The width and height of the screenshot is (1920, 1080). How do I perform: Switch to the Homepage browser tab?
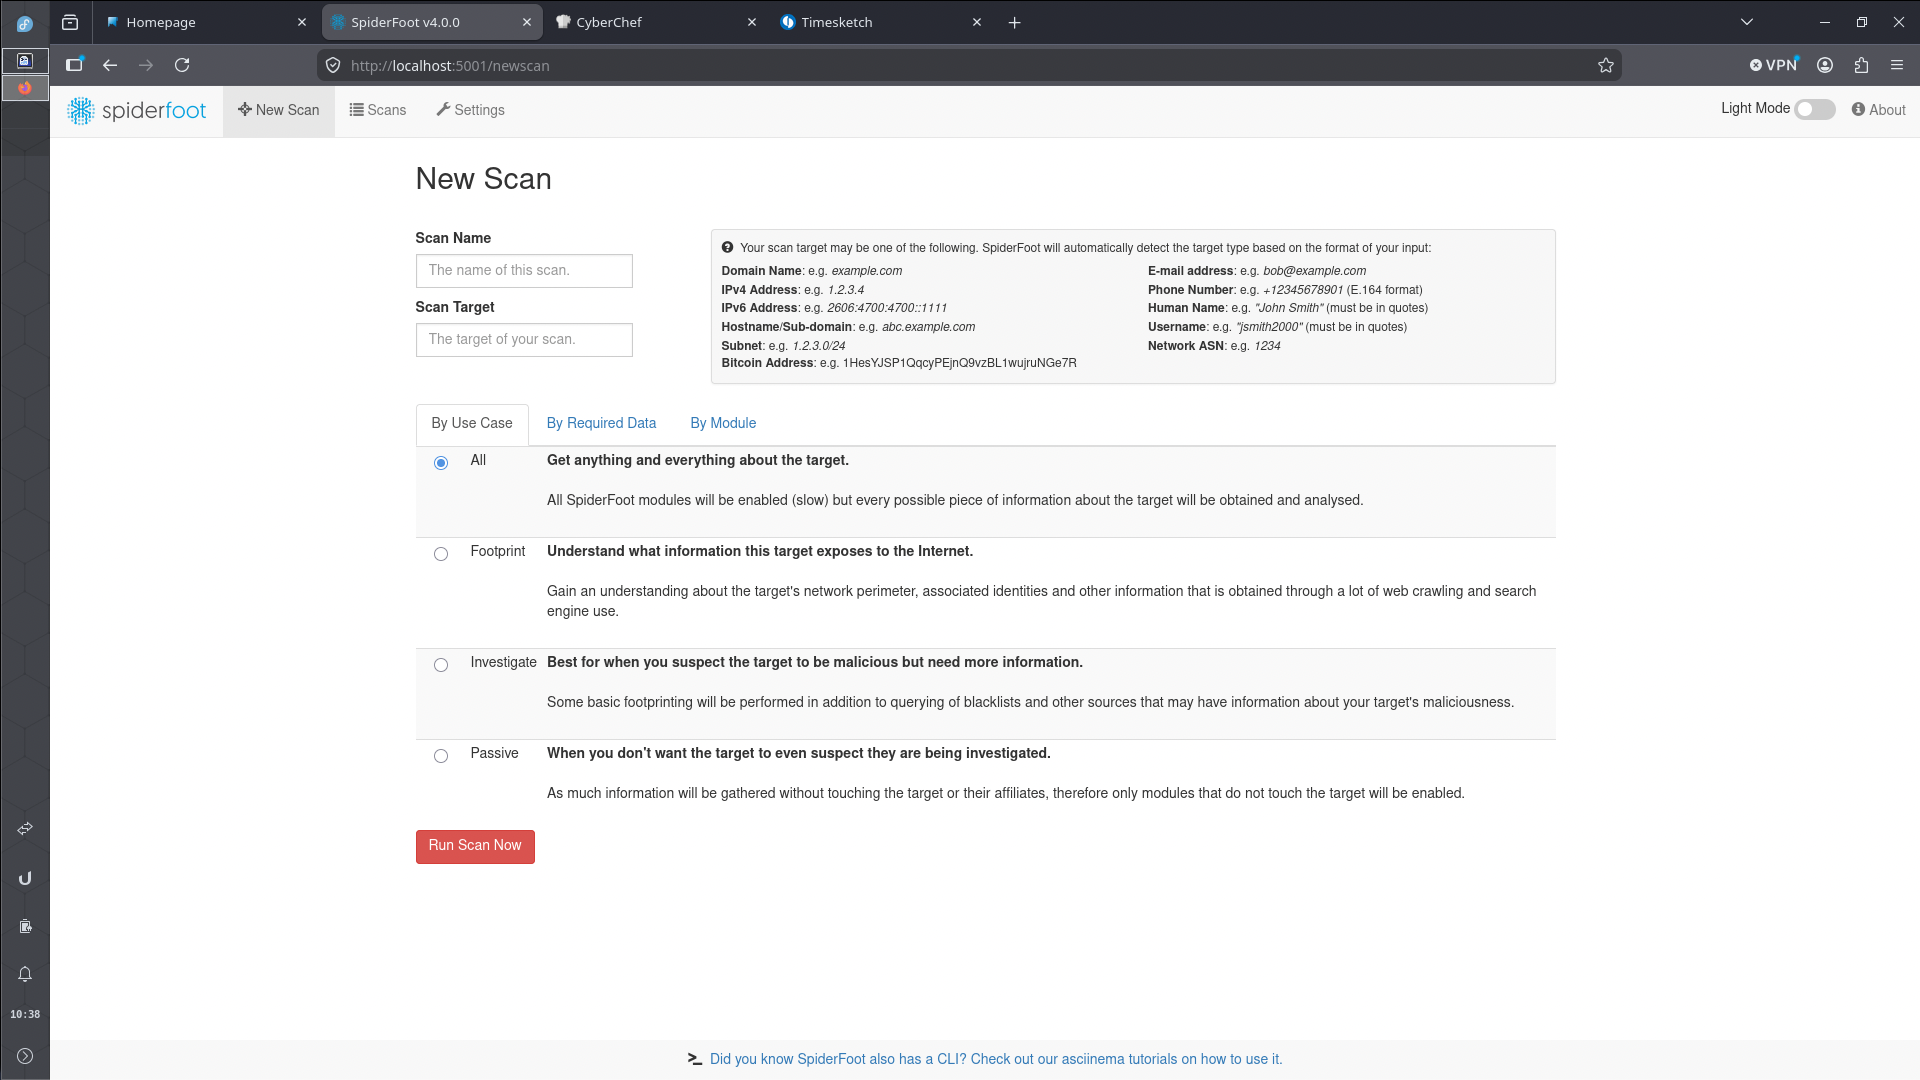[206, 22]
